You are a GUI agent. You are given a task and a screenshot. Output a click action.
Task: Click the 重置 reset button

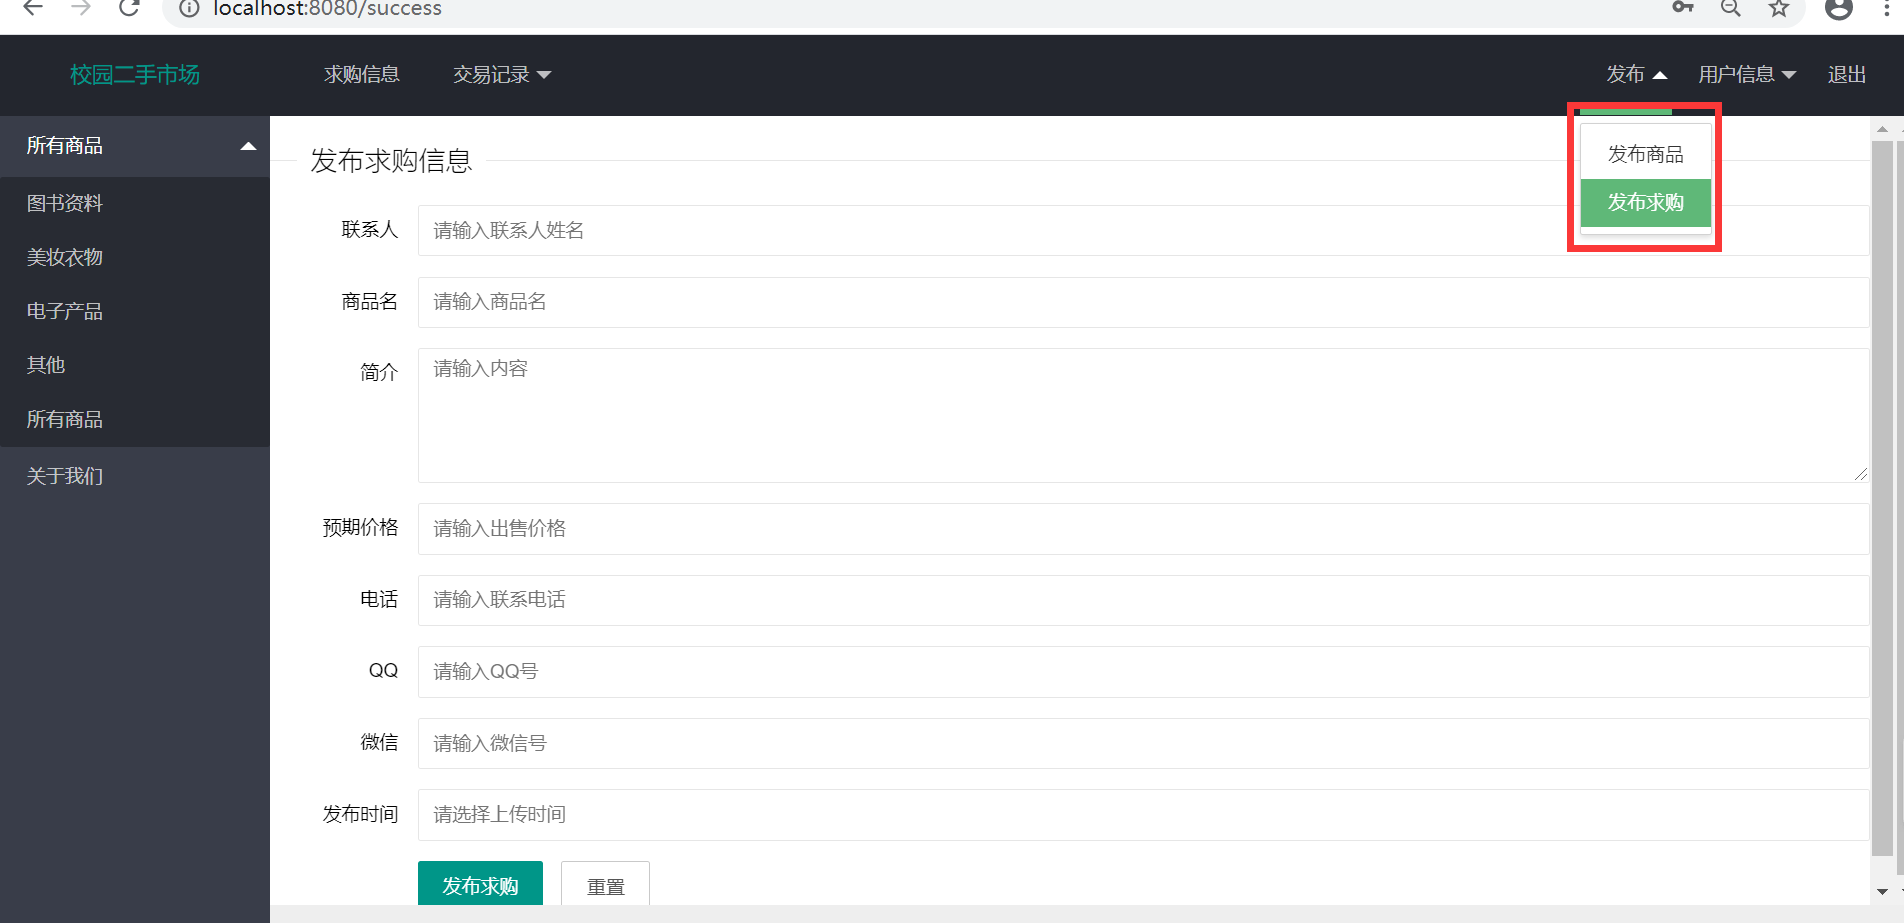click(605, 884)
